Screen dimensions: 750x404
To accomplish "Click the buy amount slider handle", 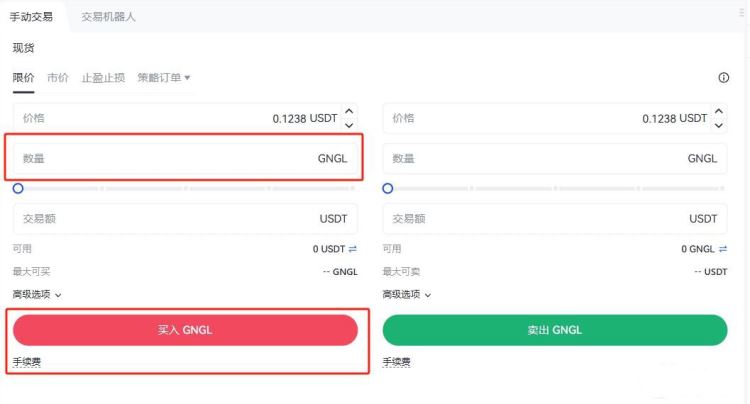I will (x=18, y=188).
